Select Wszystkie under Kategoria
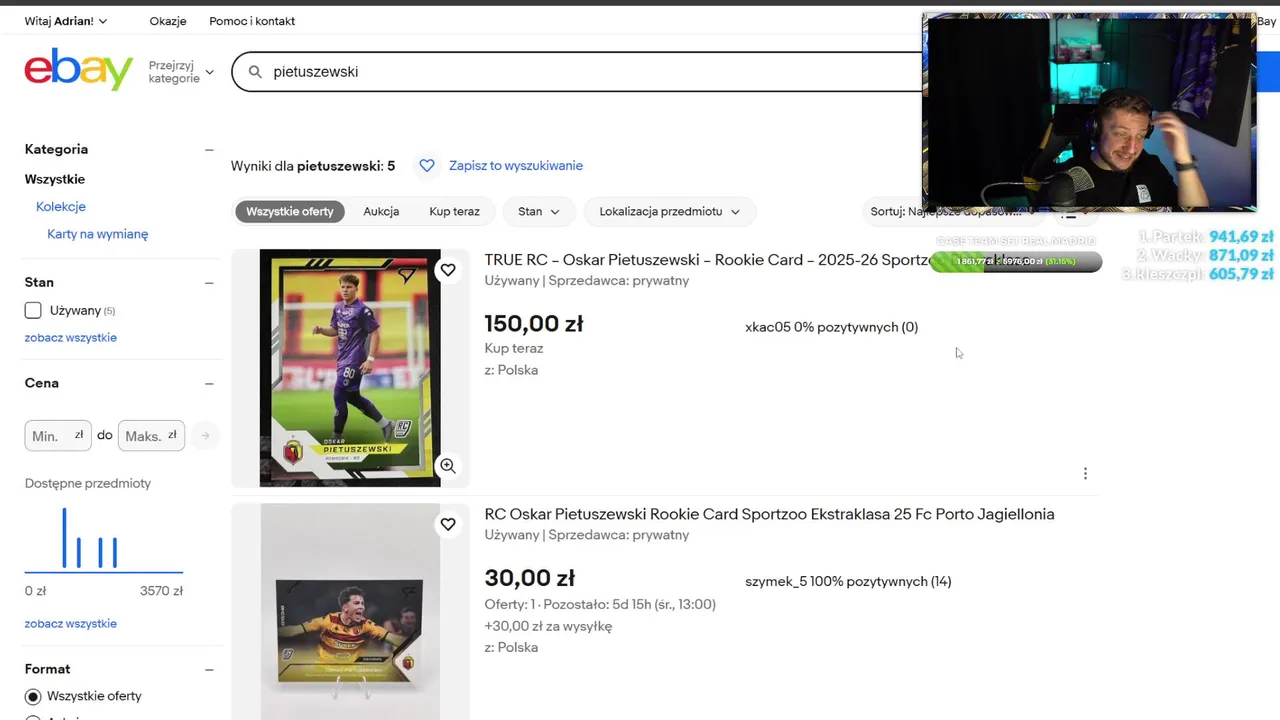 pyautogui.click(x=55, y=180)
